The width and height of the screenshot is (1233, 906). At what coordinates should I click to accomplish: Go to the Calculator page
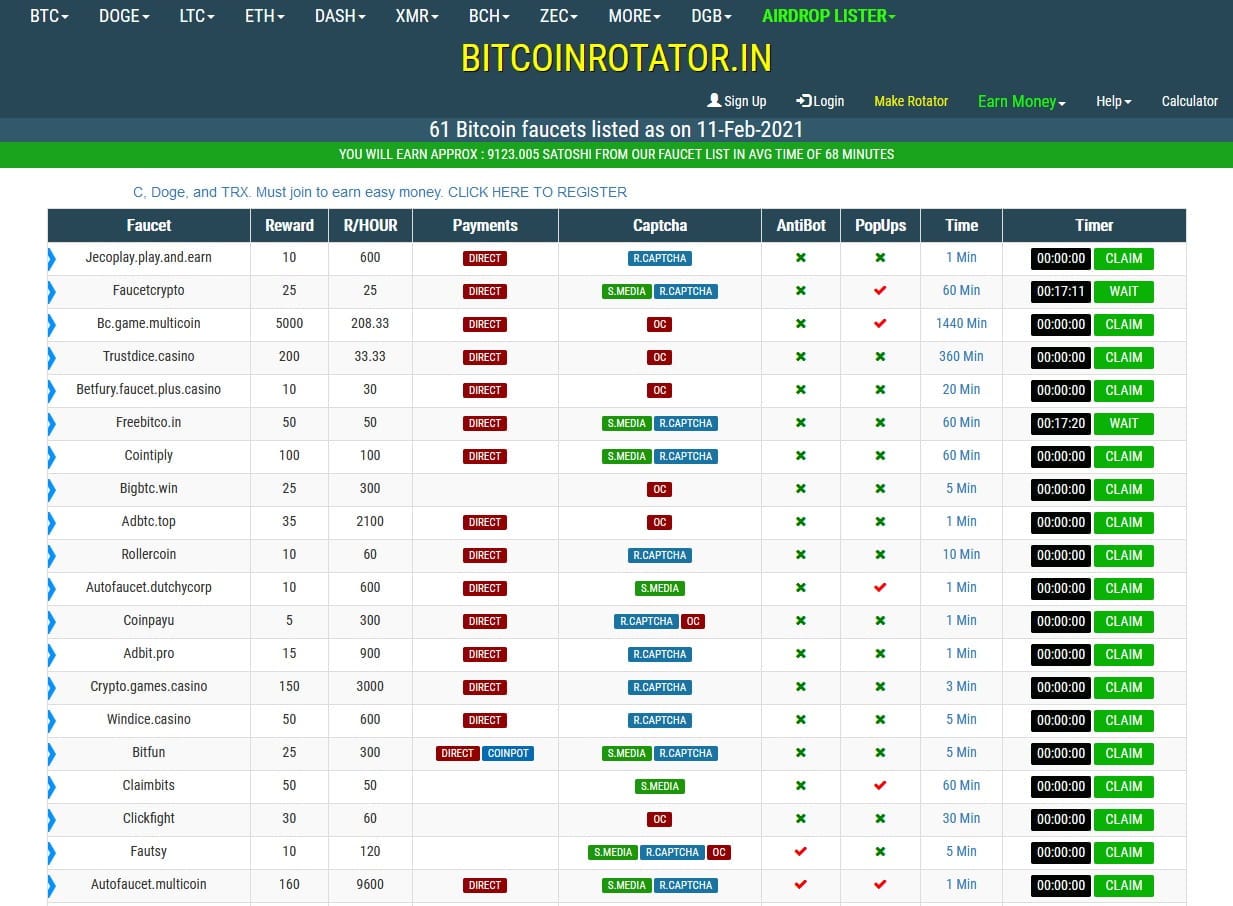point(1190,101)
